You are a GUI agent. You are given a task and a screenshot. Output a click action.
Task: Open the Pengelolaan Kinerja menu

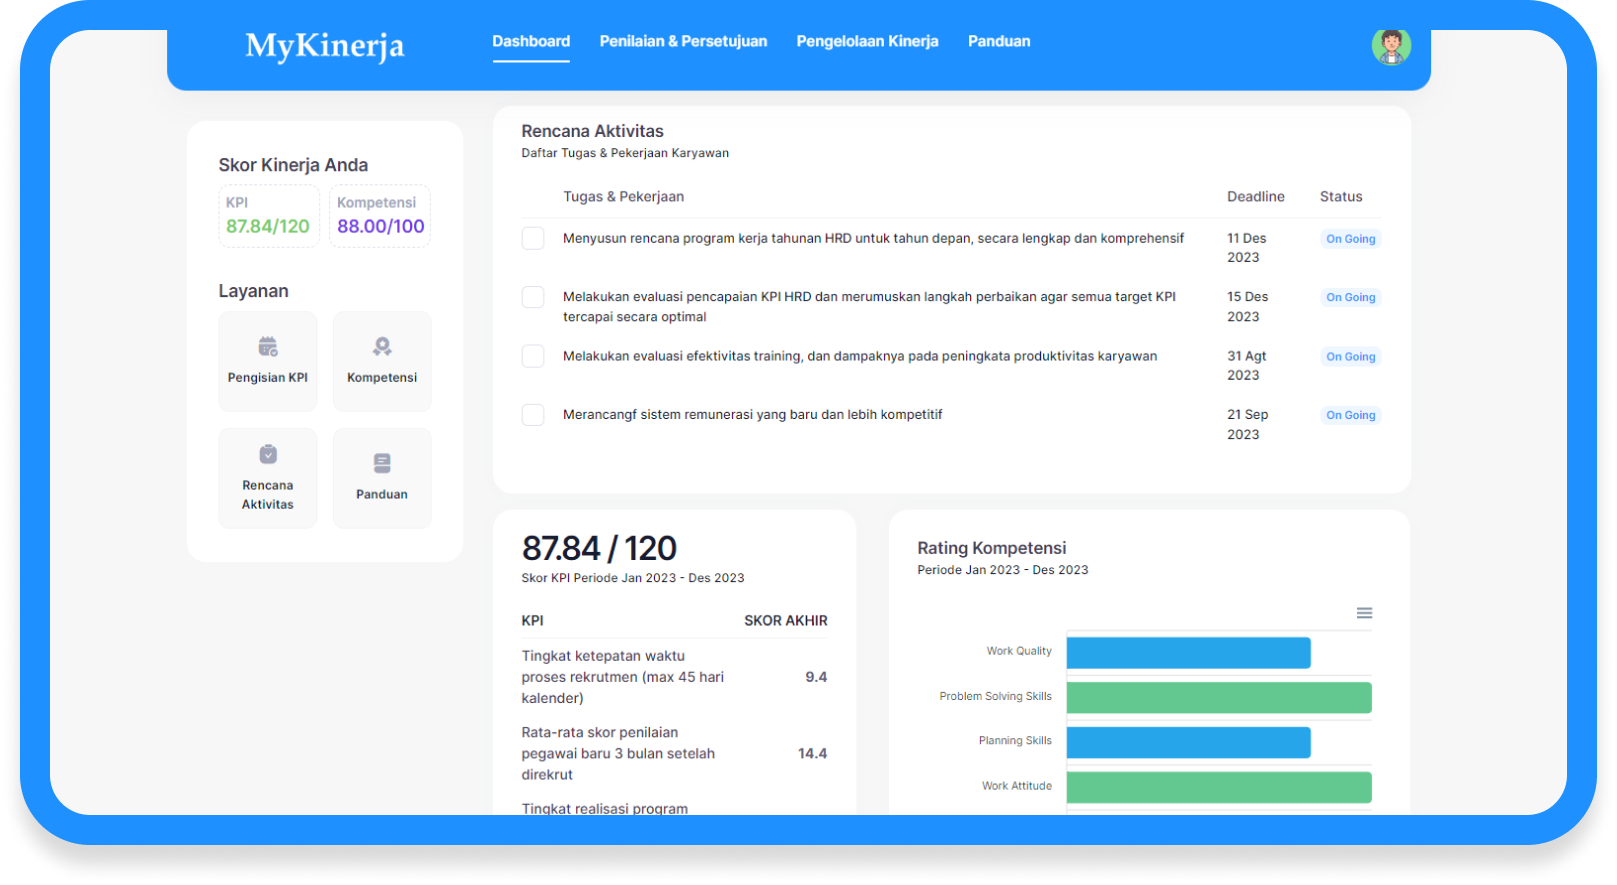pos(867,42)
